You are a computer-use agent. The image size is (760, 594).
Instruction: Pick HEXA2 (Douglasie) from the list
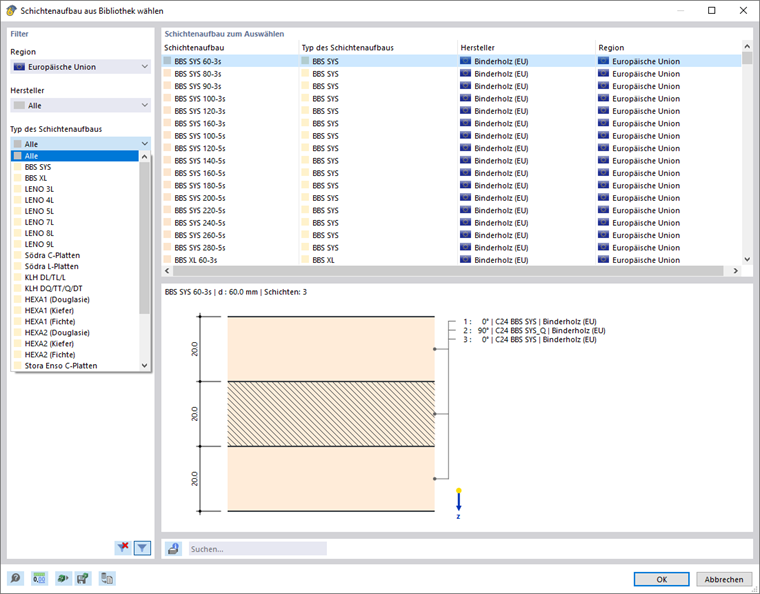click(x=75, y=332)
